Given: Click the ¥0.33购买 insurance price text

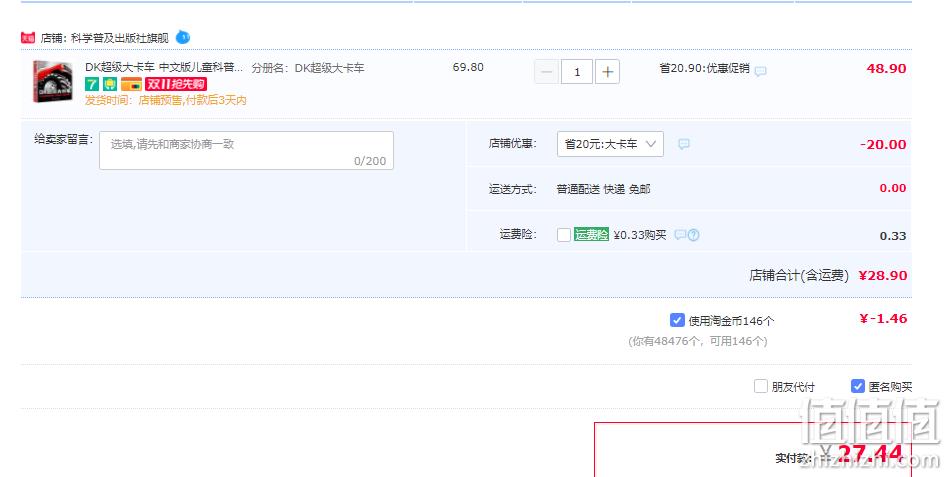Looking at the screenshot, I should click(x=640, y=235).
